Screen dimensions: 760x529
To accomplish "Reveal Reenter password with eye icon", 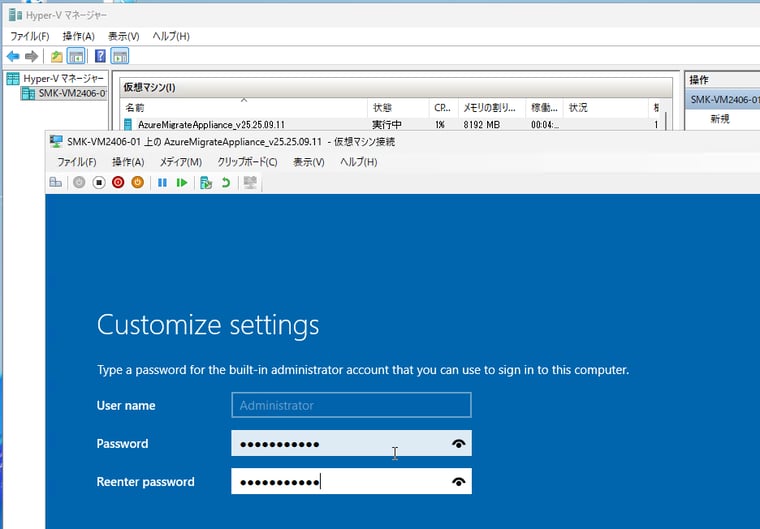I will 459,482.
